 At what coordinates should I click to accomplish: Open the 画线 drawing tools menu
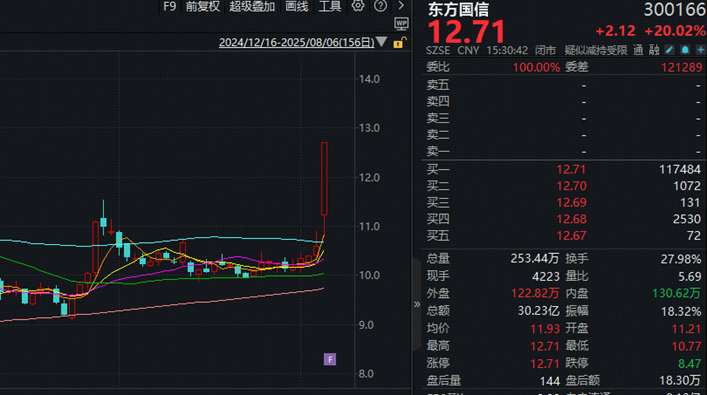[x=297, y=6]
